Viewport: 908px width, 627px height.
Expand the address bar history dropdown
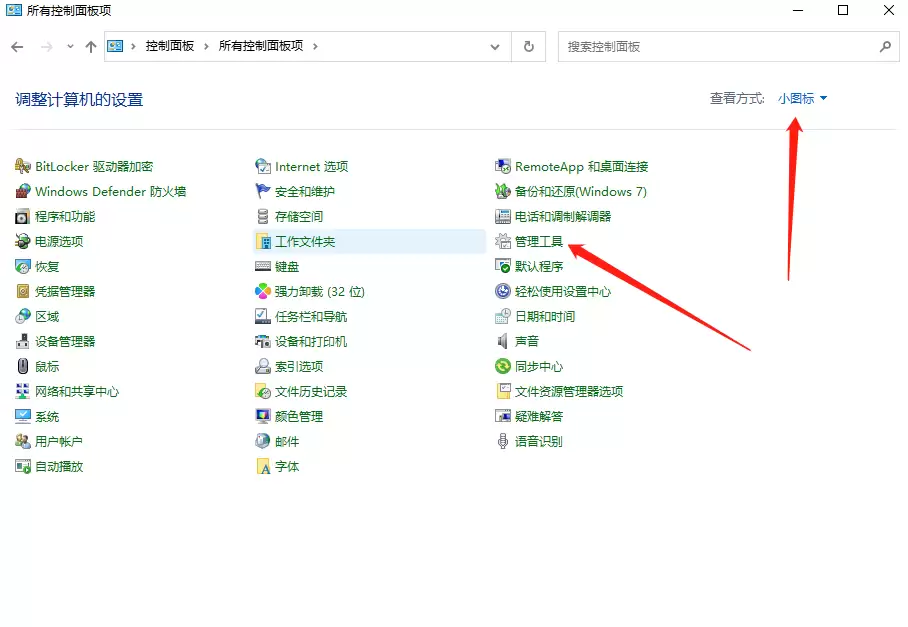495,46
